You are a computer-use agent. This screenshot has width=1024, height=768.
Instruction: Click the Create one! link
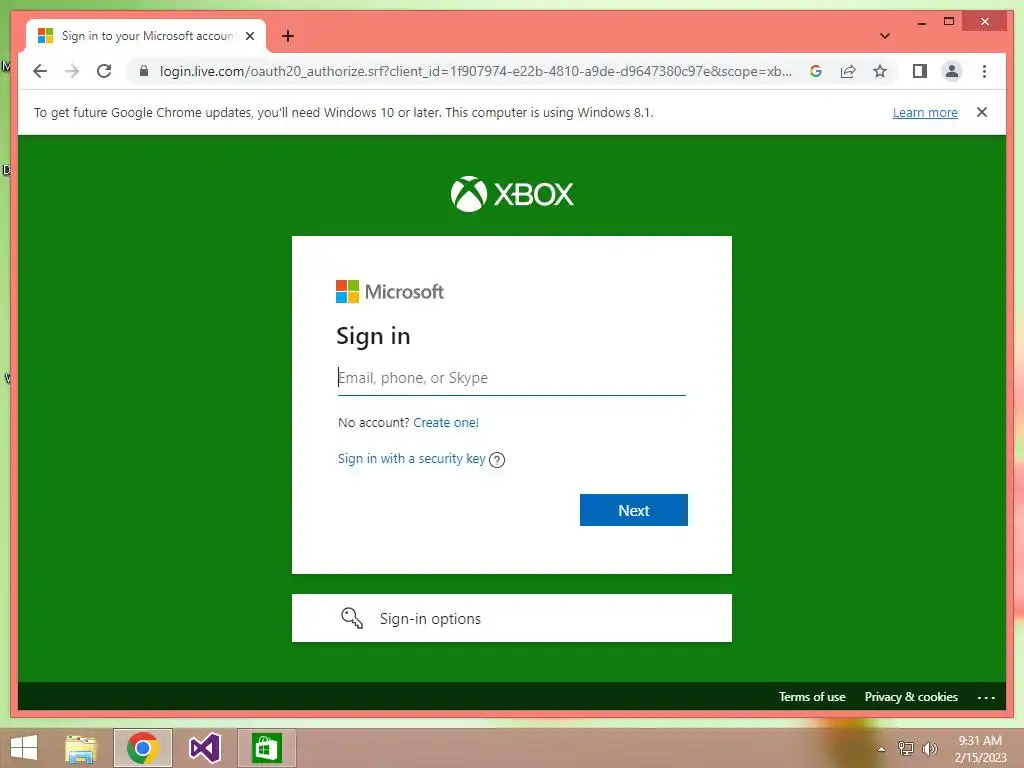pos(446,423)
